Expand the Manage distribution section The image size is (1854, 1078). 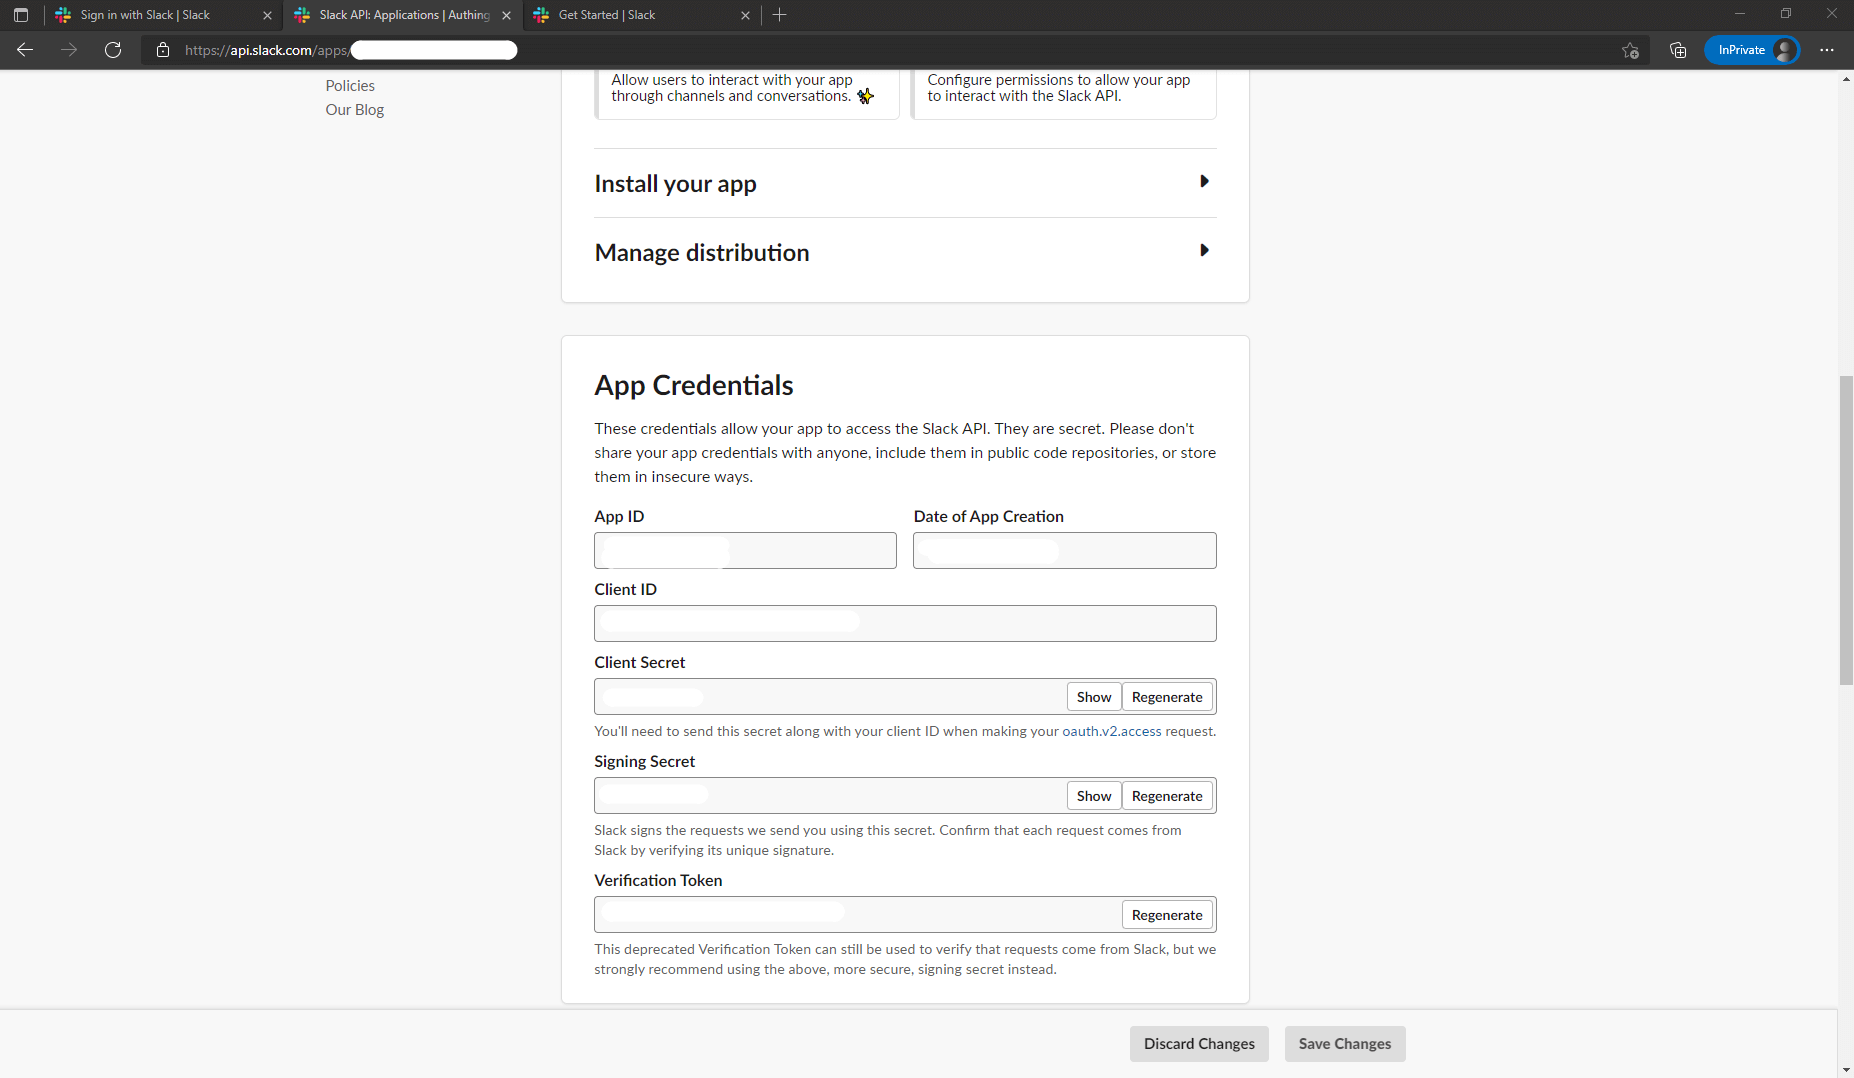click(1204, 251)
